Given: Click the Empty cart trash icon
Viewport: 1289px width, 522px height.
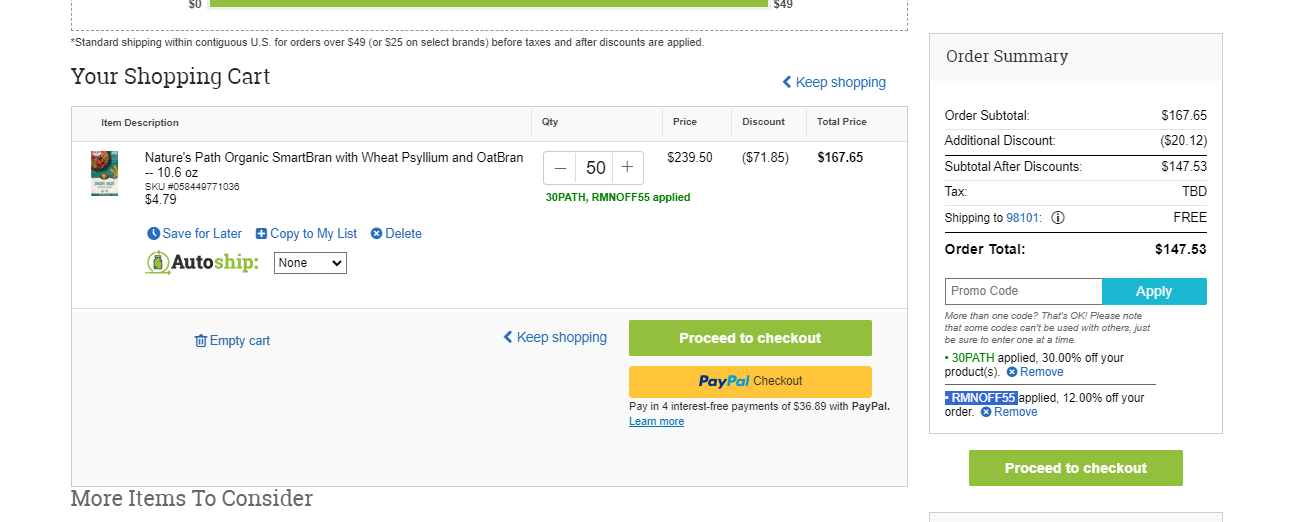Looking at the screenshot, I should tap(200, 341).
